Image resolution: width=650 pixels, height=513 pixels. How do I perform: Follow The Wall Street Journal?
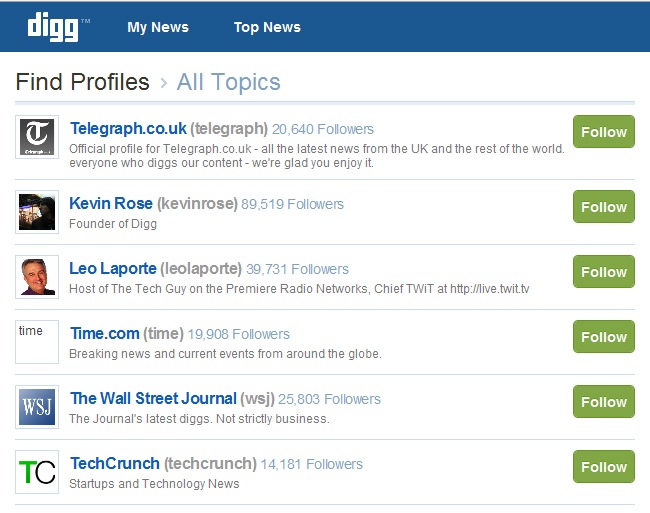[x=603, y=402]
